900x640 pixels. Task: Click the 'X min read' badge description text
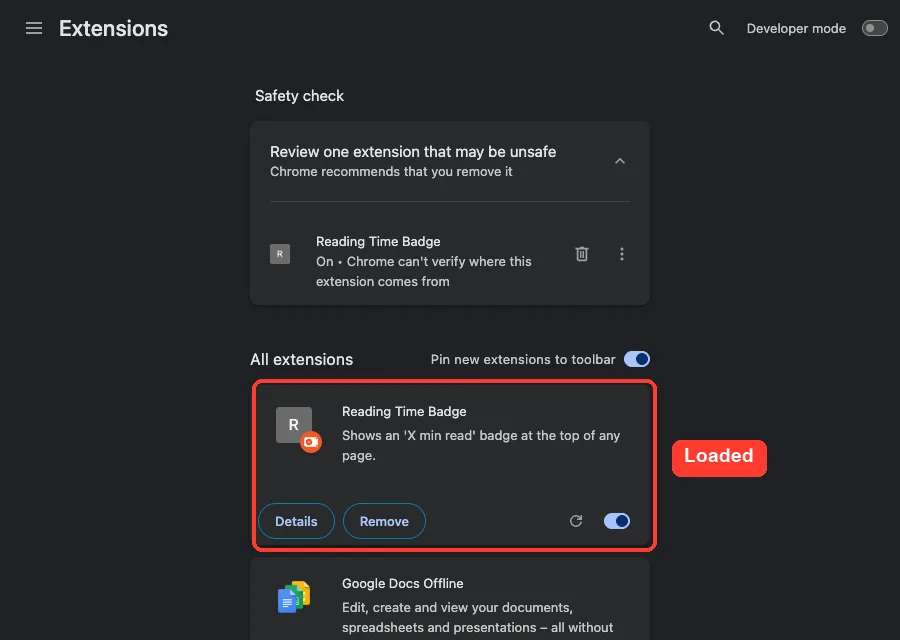coord(481,445)
